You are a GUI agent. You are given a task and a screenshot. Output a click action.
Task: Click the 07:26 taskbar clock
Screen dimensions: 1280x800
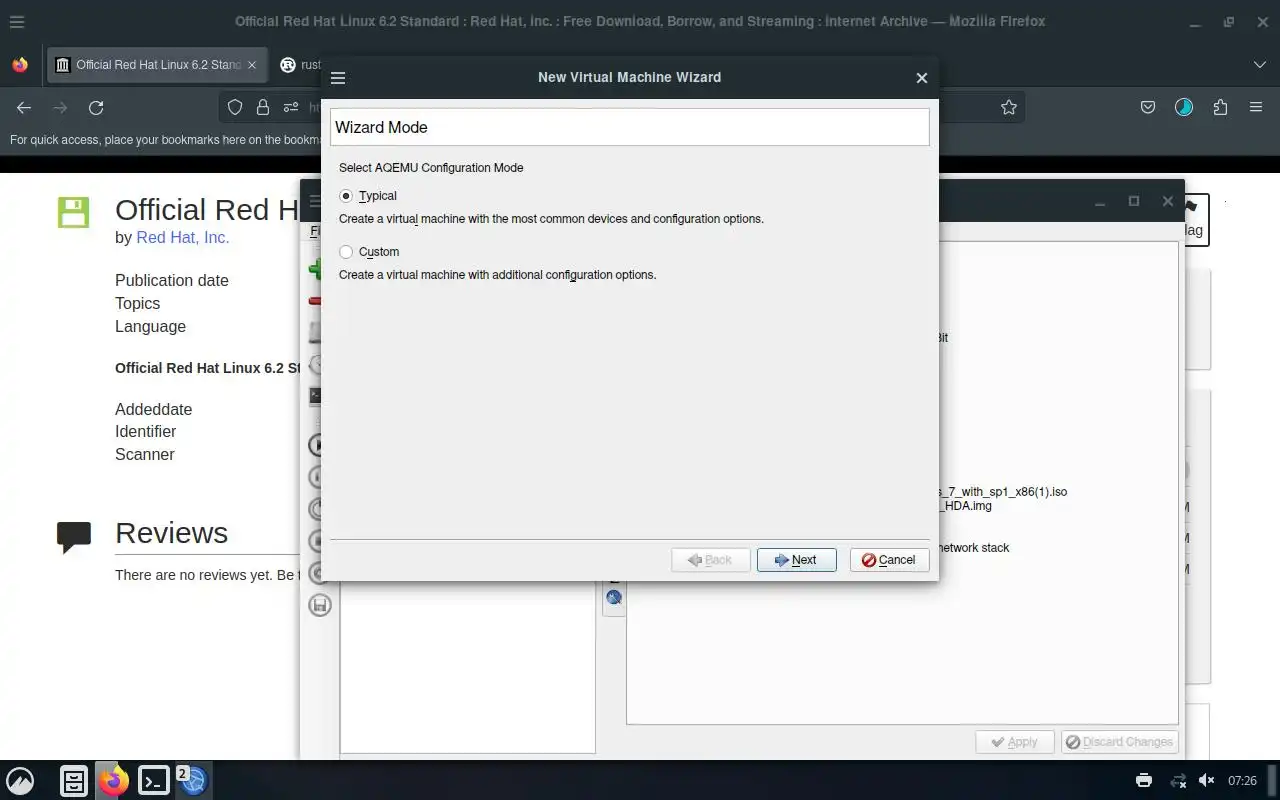[x=1242, y=781]
